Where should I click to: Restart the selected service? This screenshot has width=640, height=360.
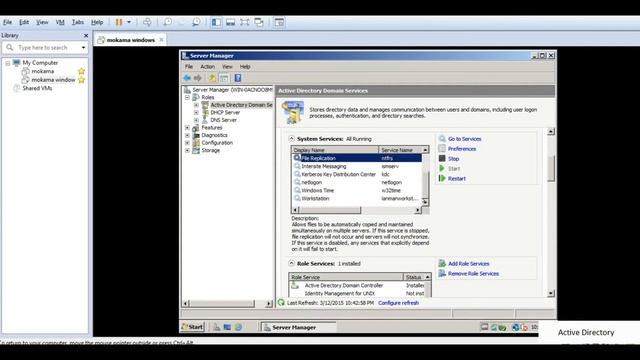pyautogui.click(x=457, y=179)
